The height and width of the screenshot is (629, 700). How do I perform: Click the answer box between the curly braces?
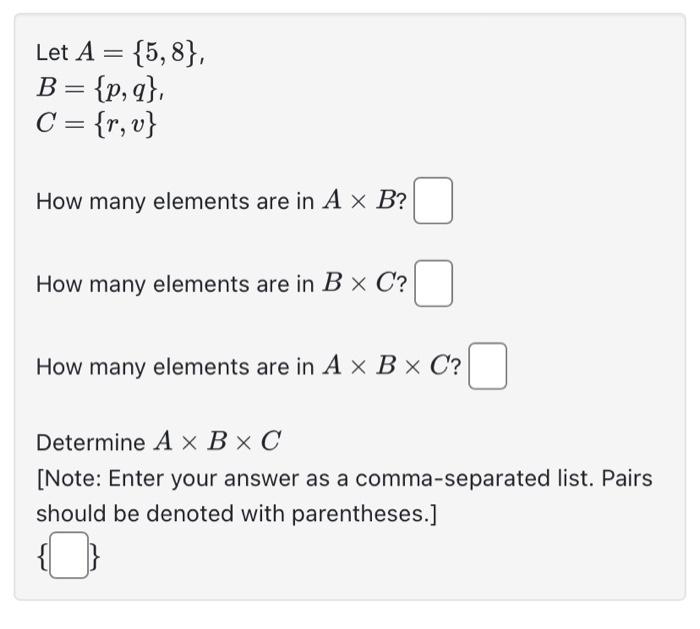click(67, 558)
